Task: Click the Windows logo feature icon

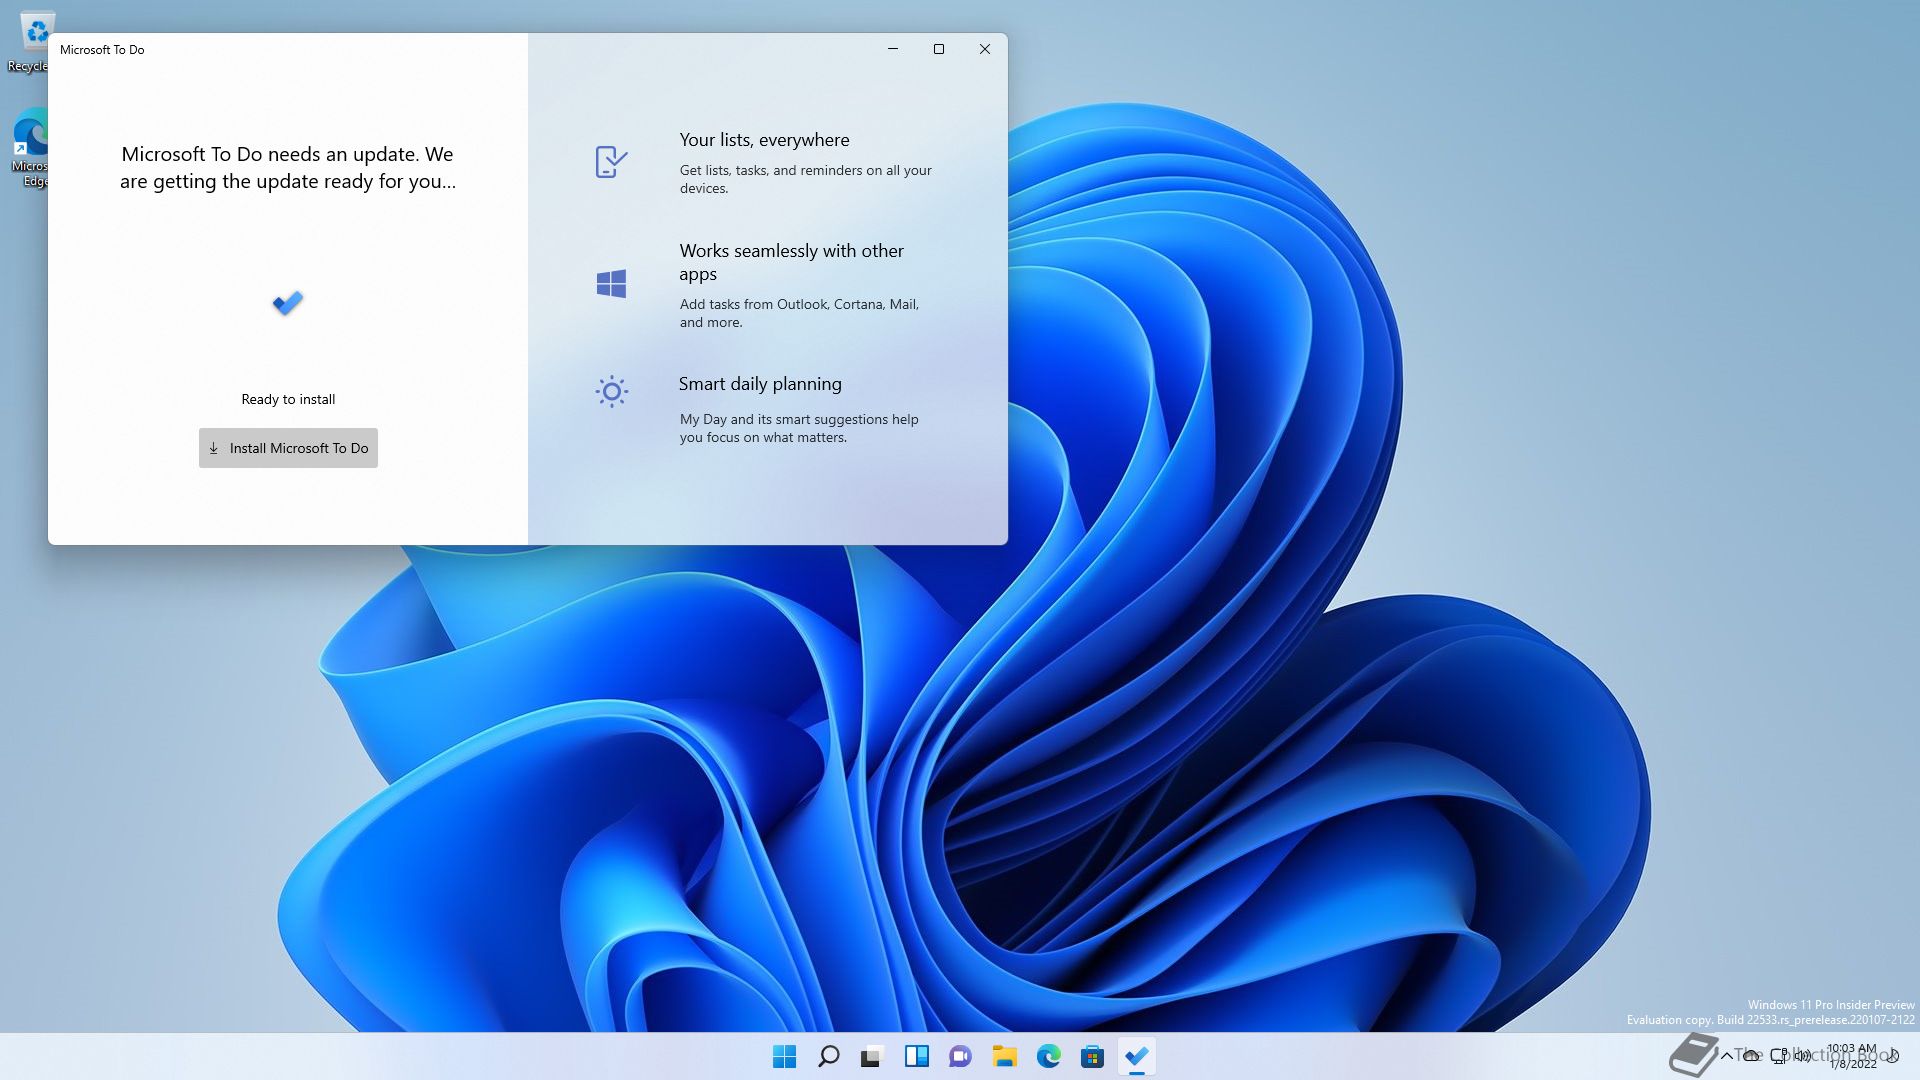Action: 611,284
